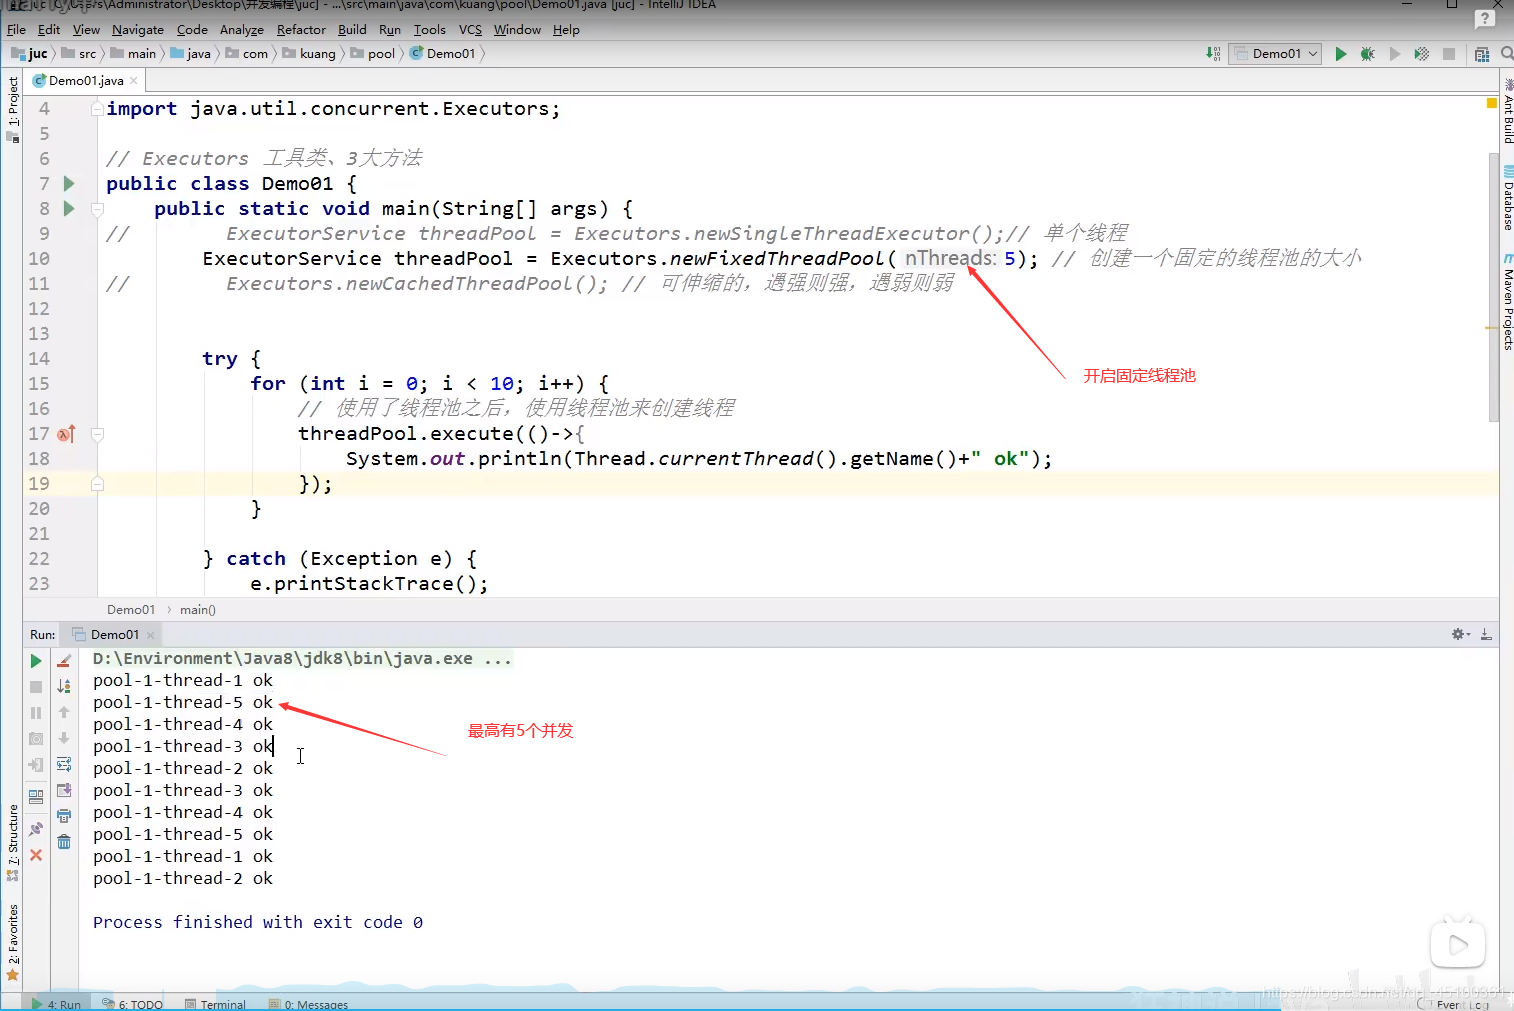Screen dimensions: 1514x1011
Task: Rerun Demo01 from the Run panel
Action: 36,661
